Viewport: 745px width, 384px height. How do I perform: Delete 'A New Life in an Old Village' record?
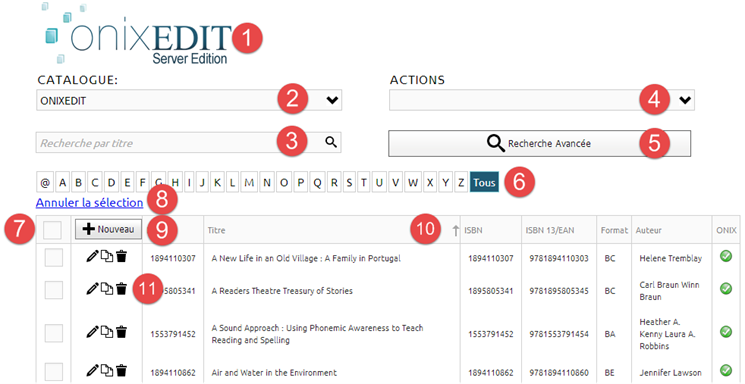pos(122,257)
